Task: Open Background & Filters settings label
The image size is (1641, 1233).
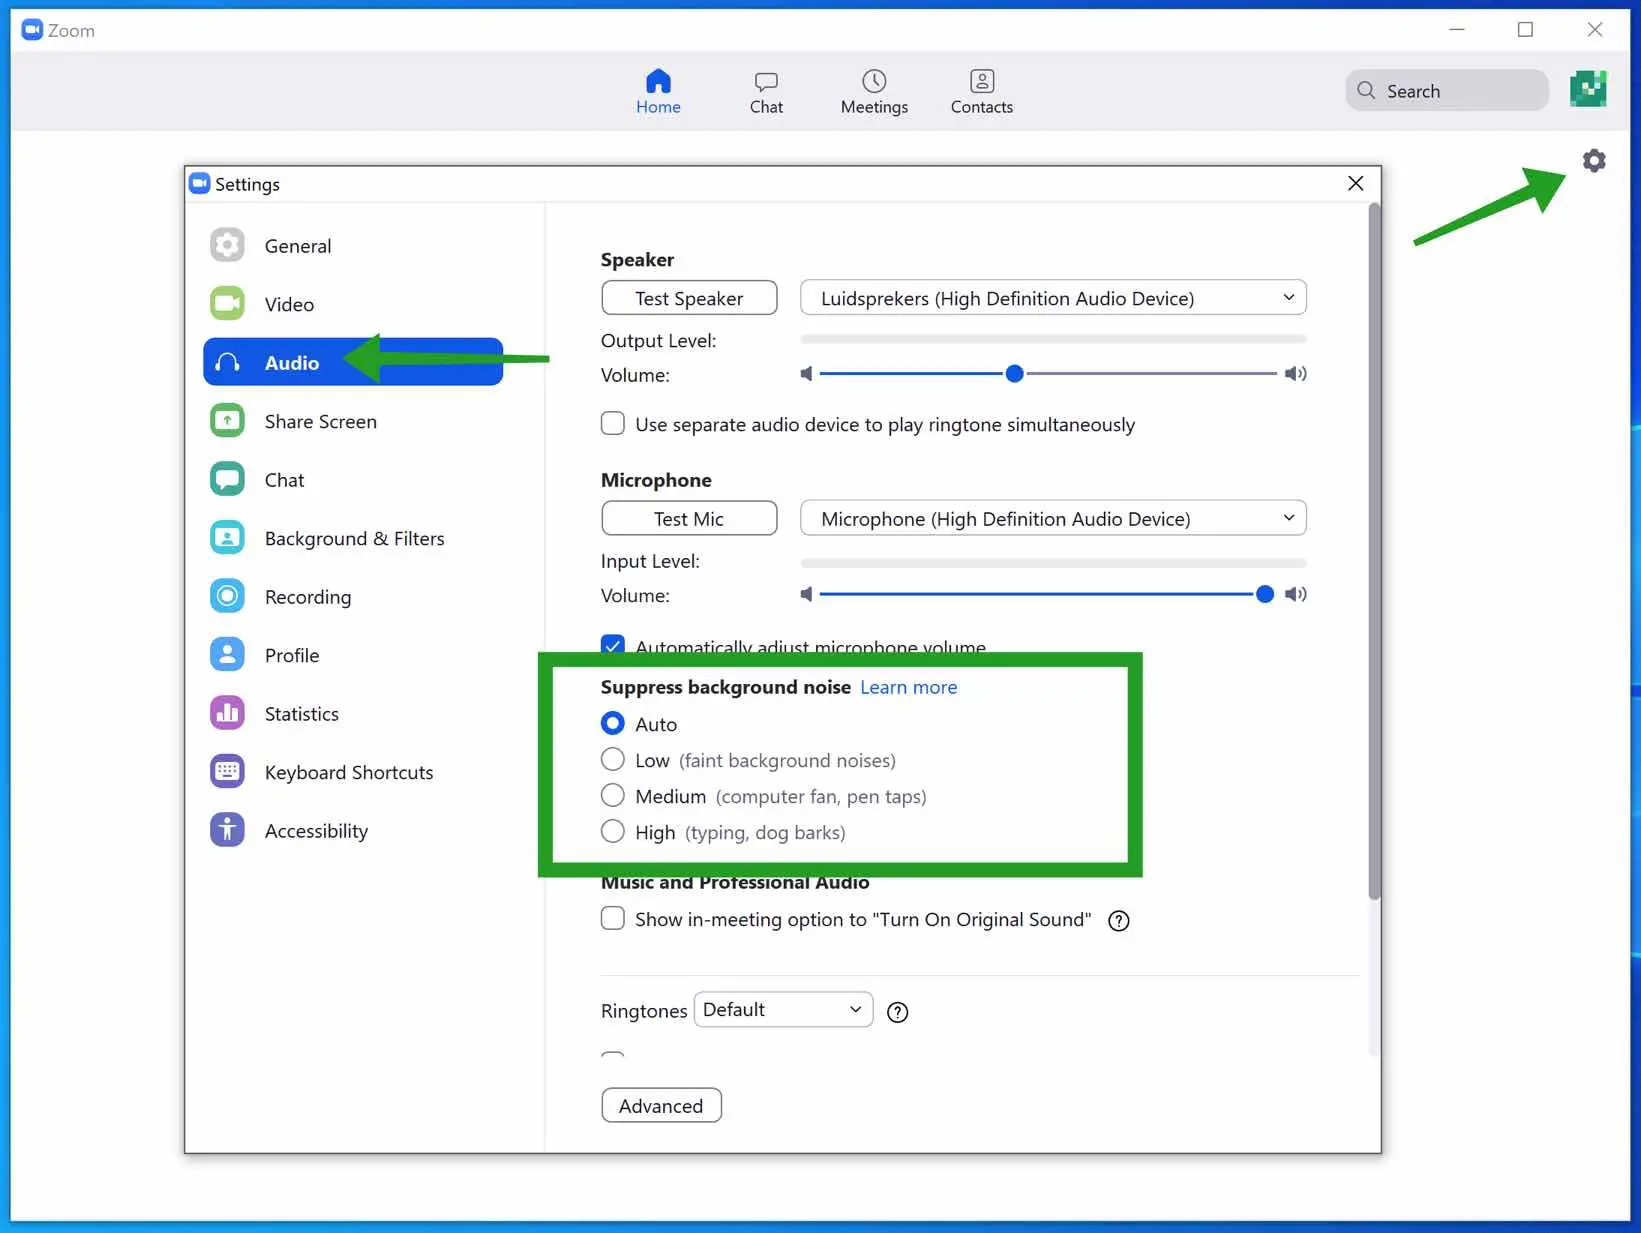Action: [355, 539]
